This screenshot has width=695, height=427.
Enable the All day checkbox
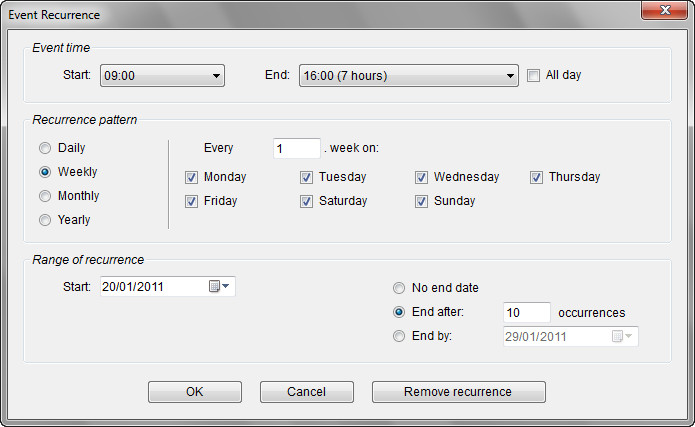point(534,75)
